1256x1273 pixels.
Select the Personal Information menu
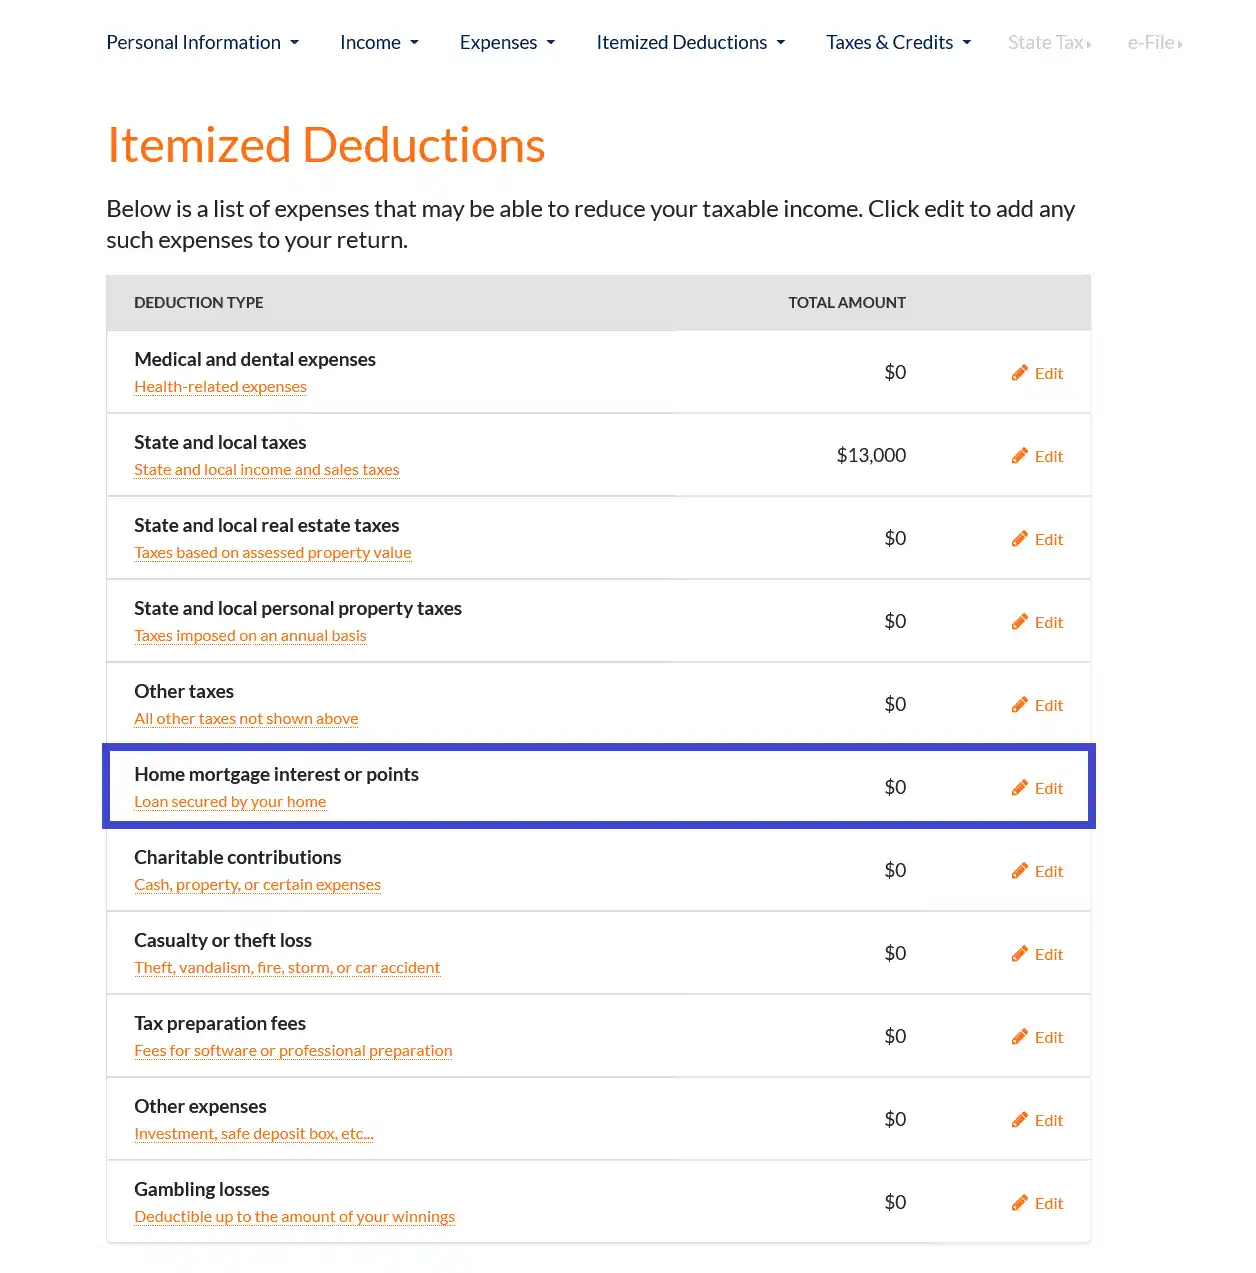click(202, 42)
